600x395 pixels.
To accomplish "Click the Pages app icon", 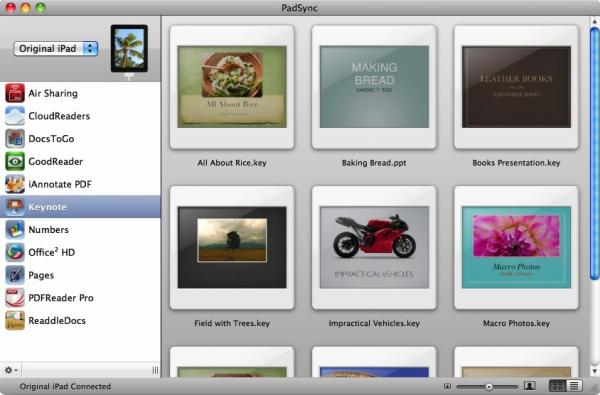I will pyautogui.click(x=15, y=275).
